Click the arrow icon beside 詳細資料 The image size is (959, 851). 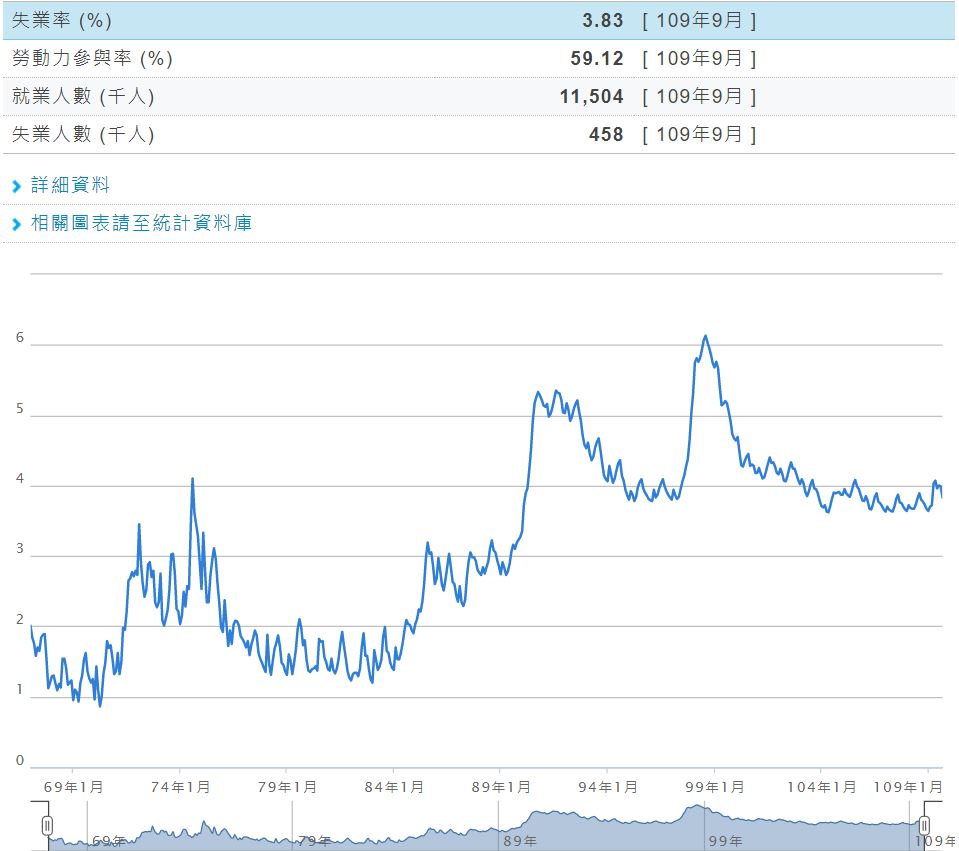[16, 185]
